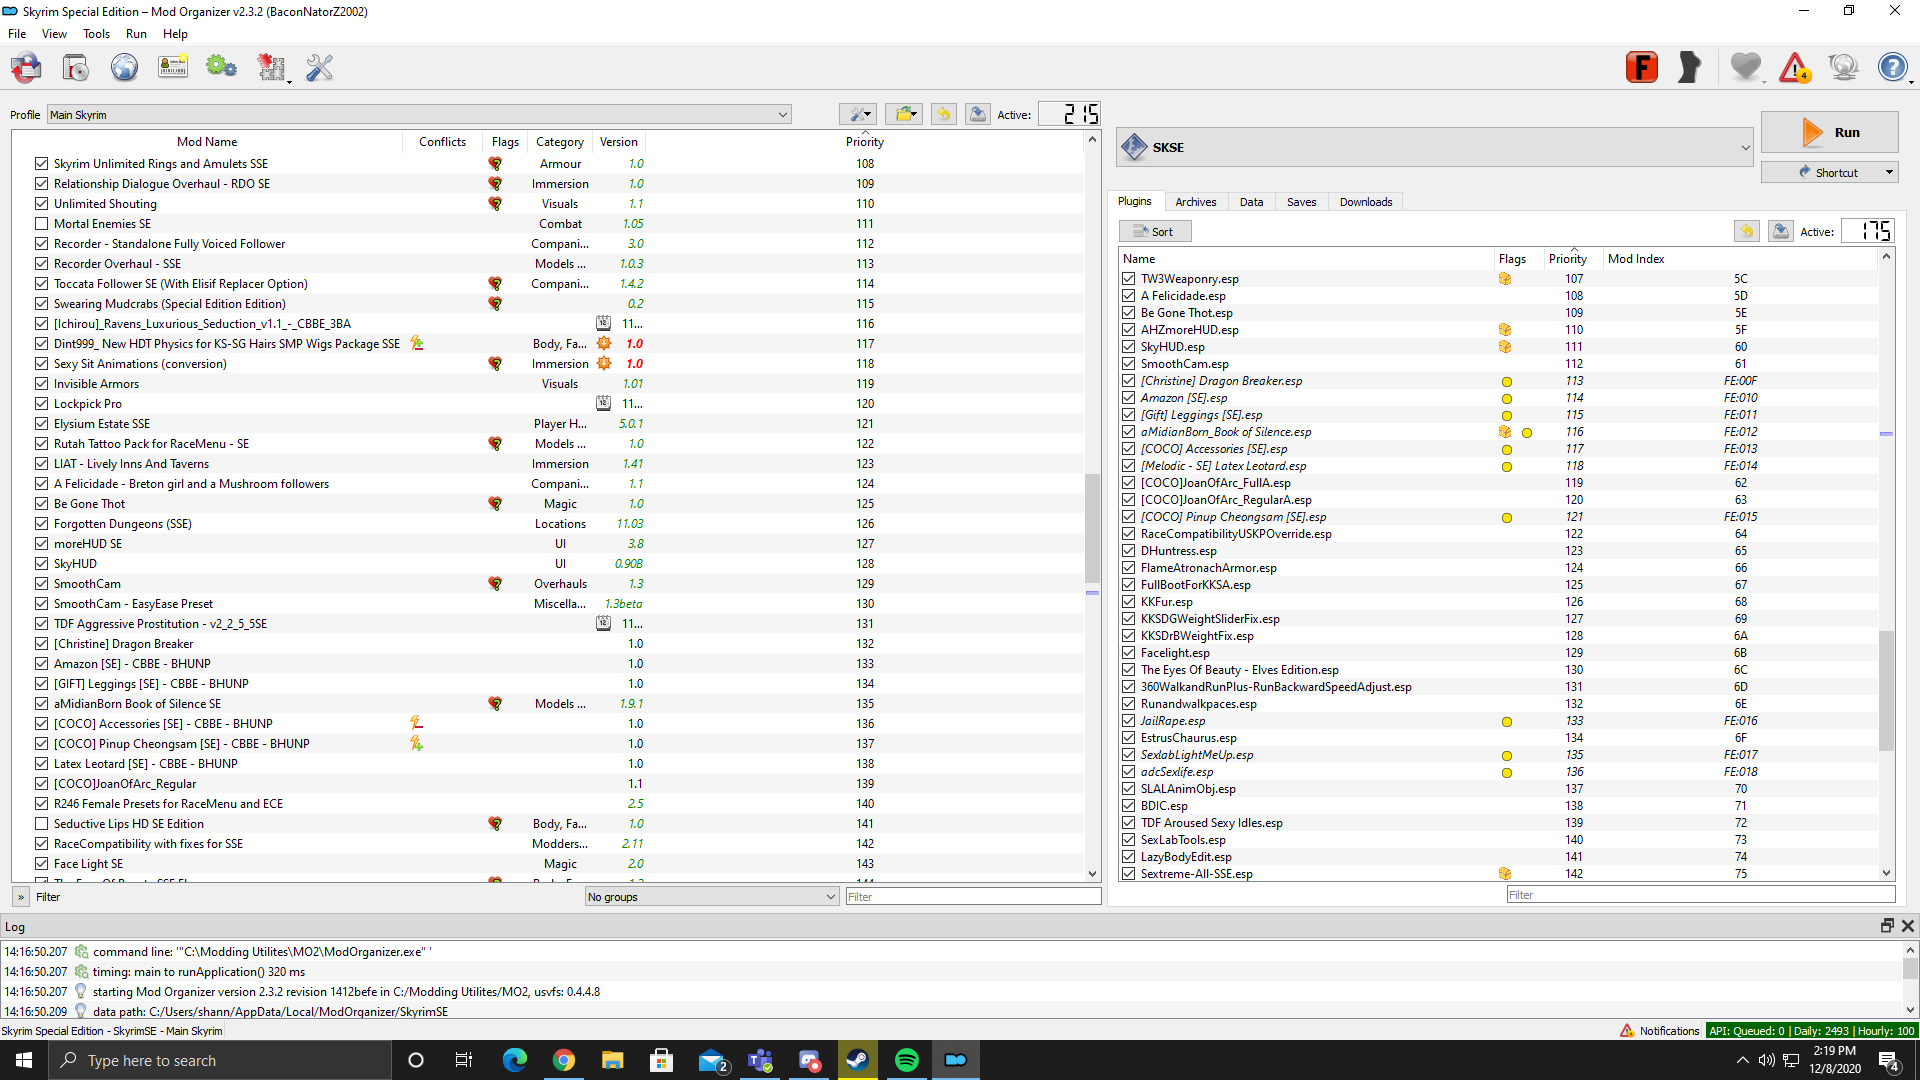Open Microsoft Edge from the taskbar
The image size is (1920, 1080).
point(515,1060)
